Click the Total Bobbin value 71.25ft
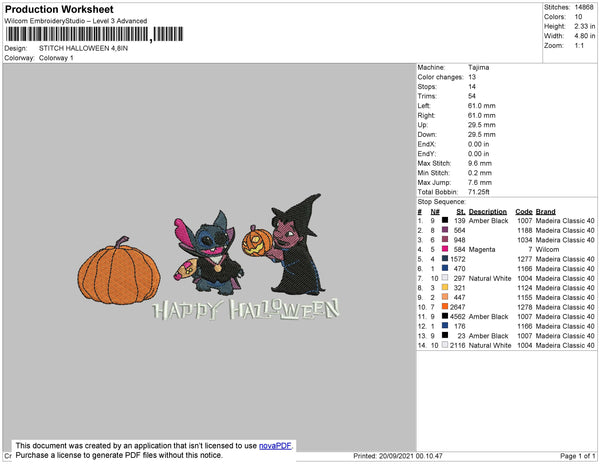The width and height of the screenshot is (600, 464). click(x=479, y=192)
